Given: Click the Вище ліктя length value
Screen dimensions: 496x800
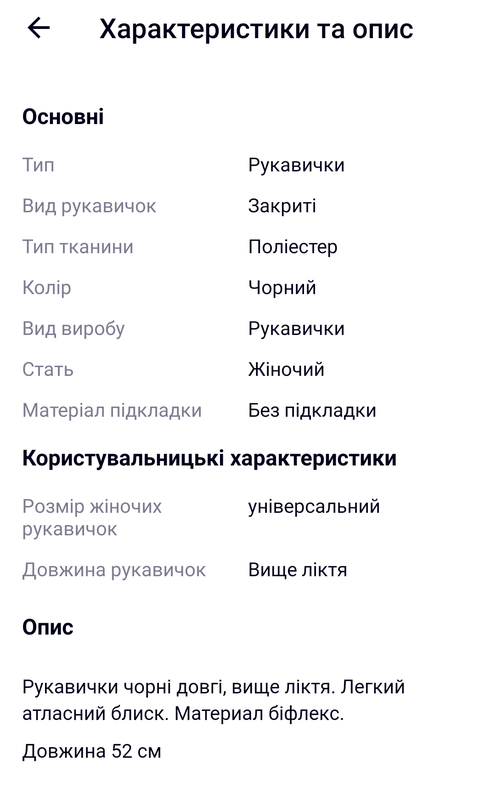Looking at the screenshot, I should click(x=297, y=570).
